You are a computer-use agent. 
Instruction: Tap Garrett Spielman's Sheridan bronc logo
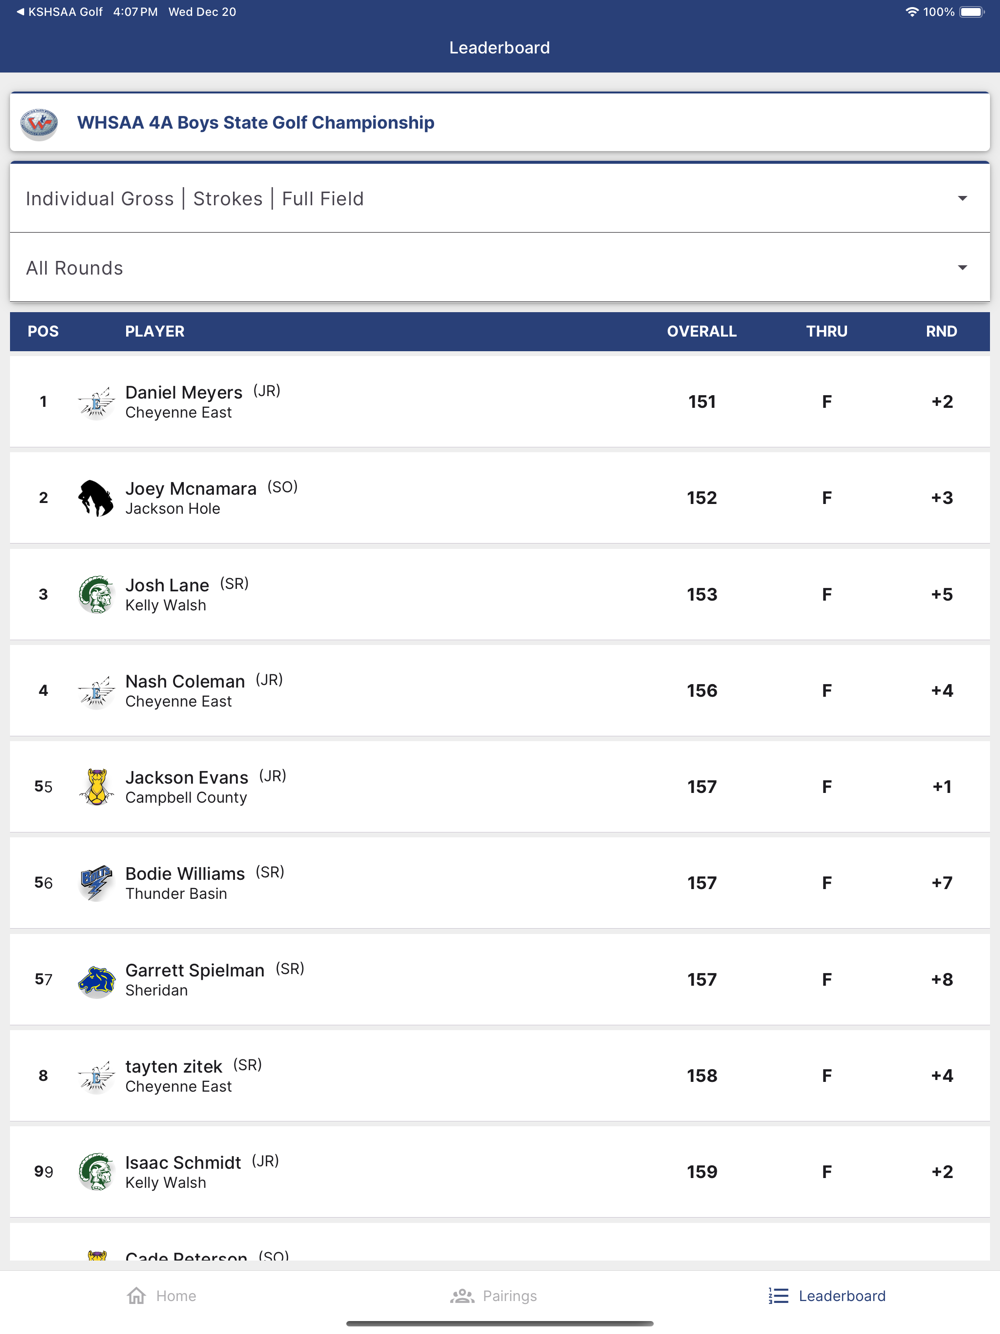(x=96, y=980)
